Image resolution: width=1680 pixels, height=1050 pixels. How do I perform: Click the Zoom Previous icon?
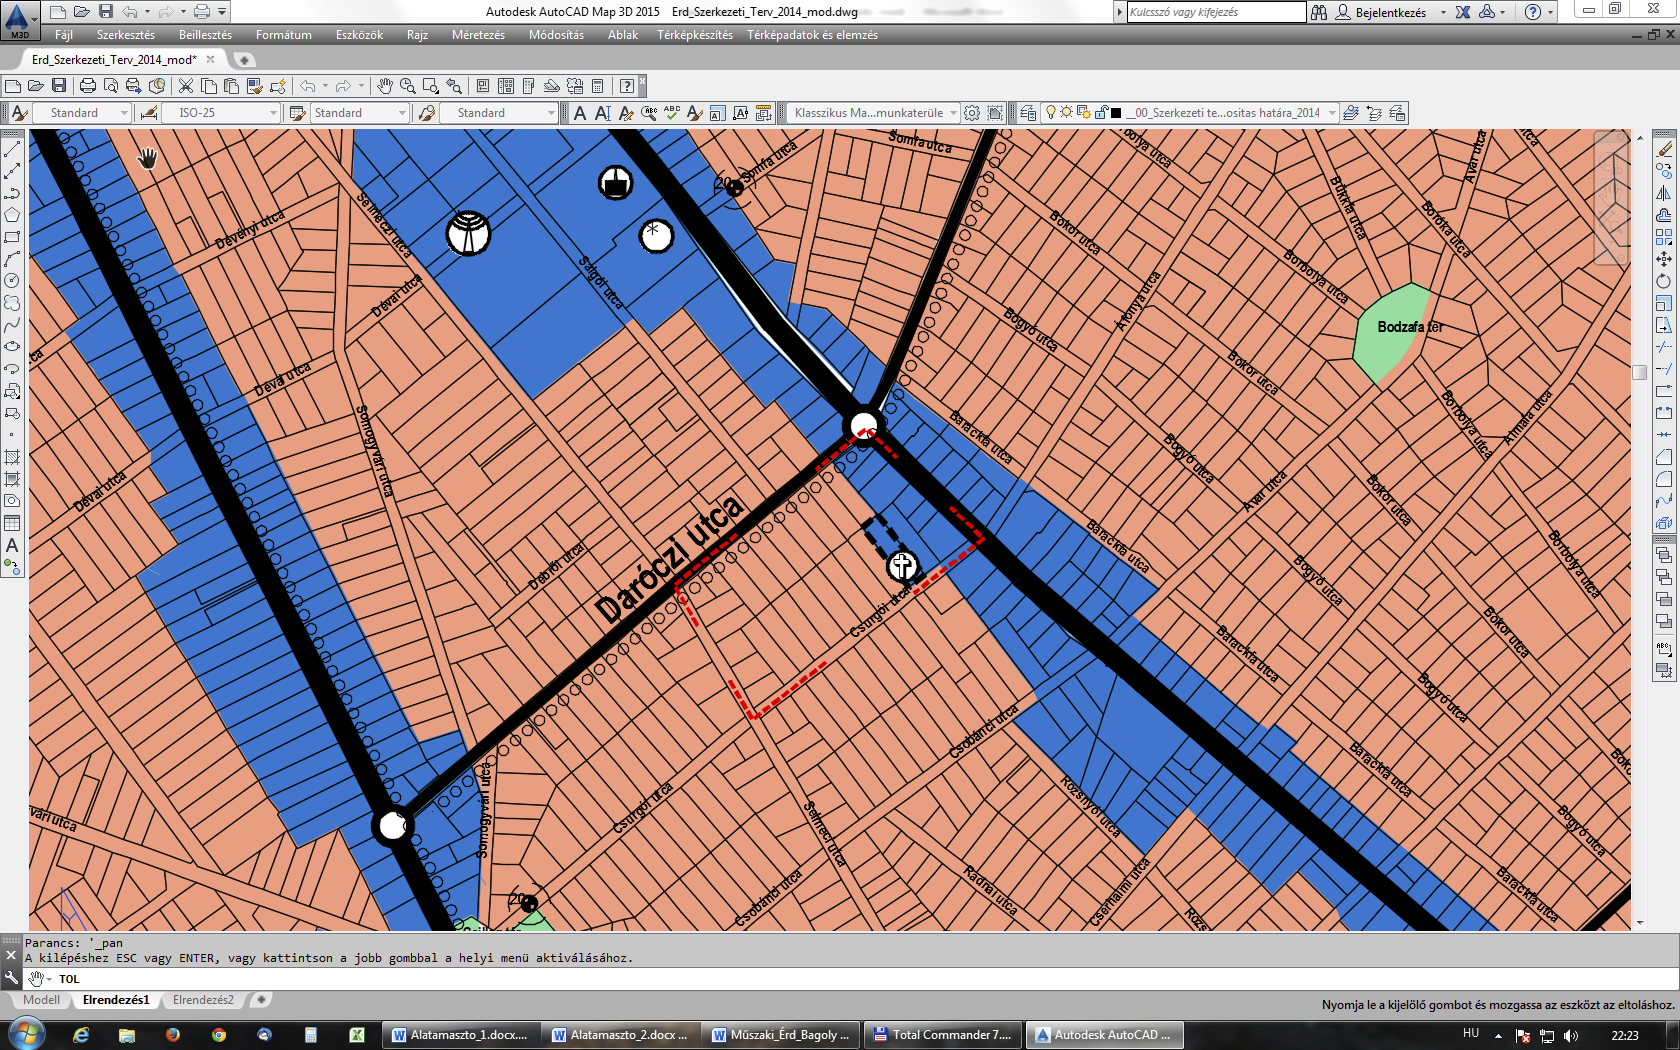[454, 86]
